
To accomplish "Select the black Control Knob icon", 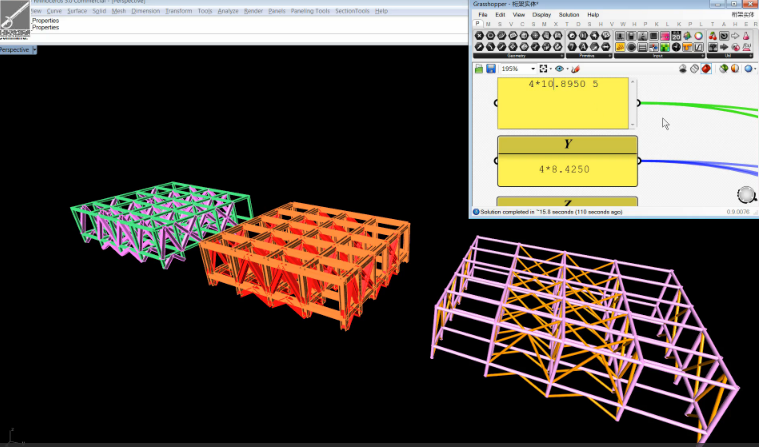I will 631,47.
